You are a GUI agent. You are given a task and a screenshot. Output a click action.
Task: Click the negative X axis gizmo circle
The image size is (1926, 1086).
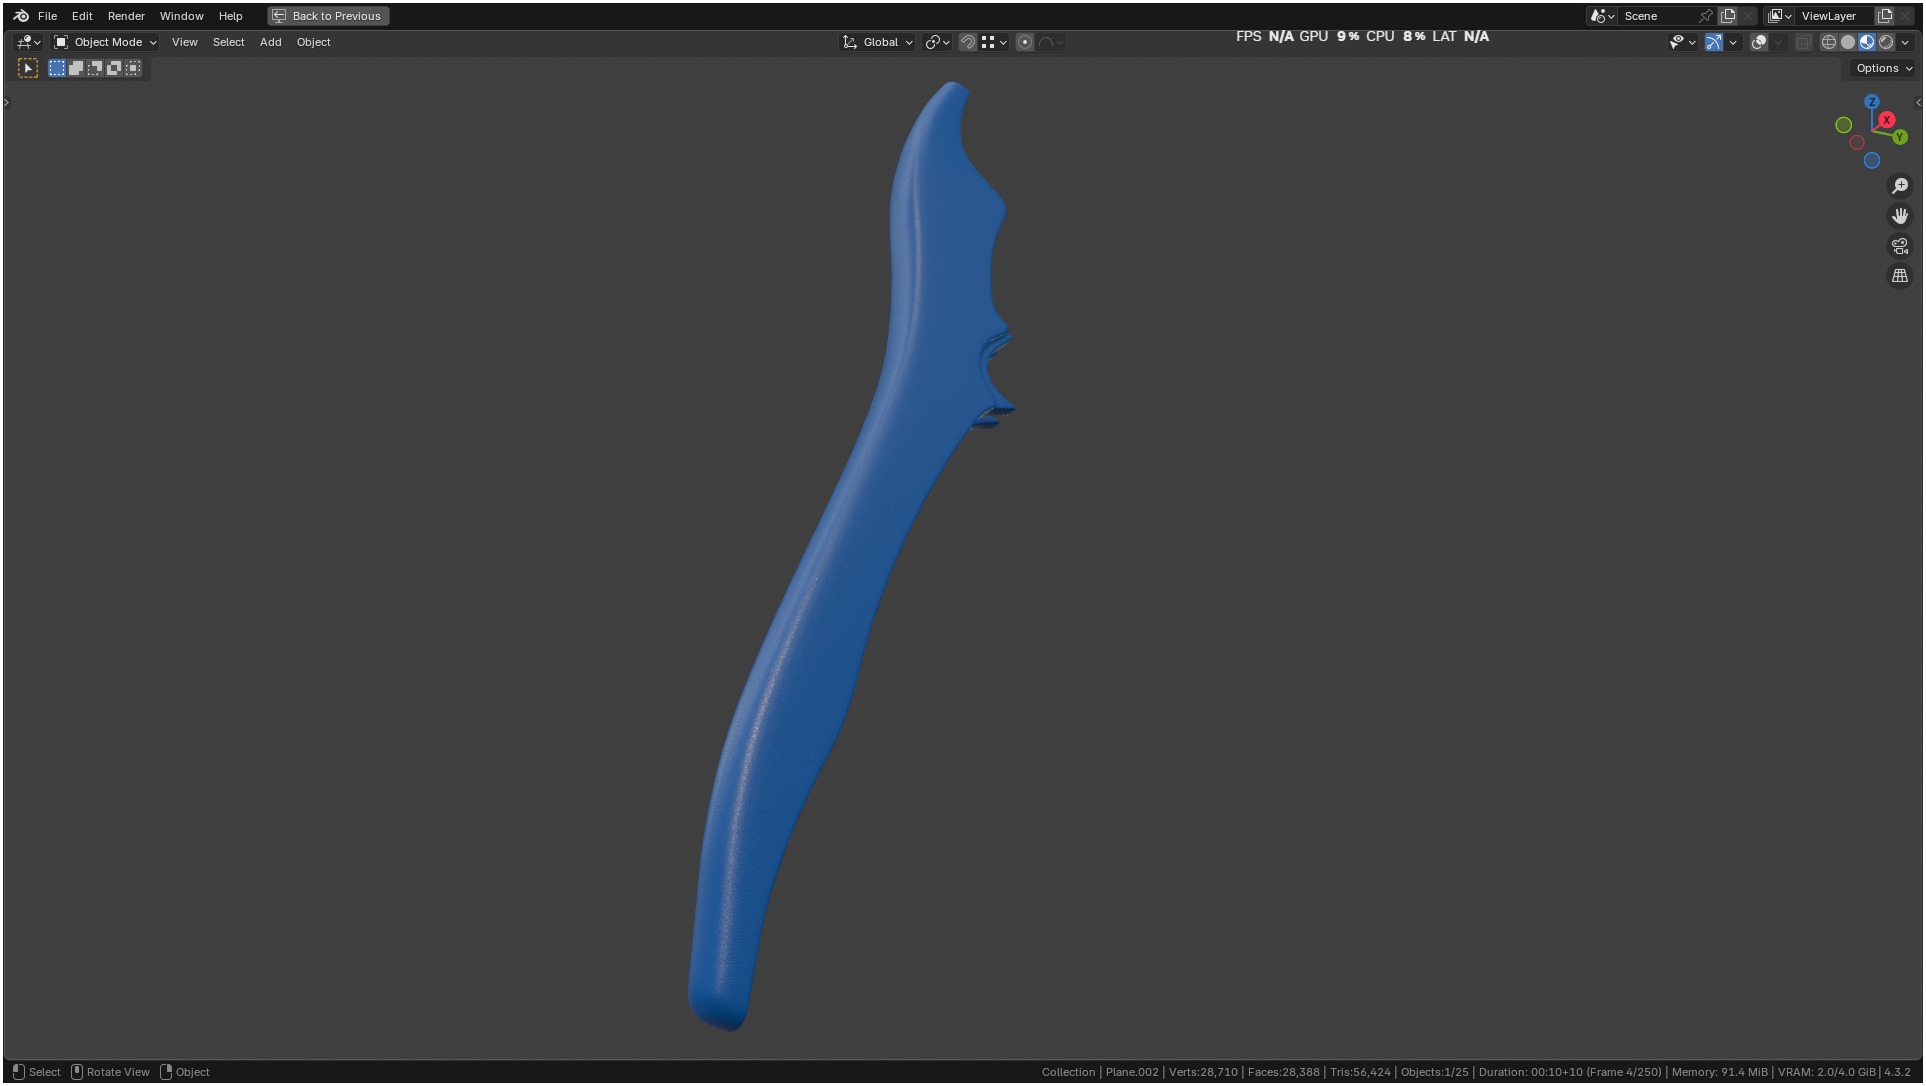click(x=1857, y=142)
